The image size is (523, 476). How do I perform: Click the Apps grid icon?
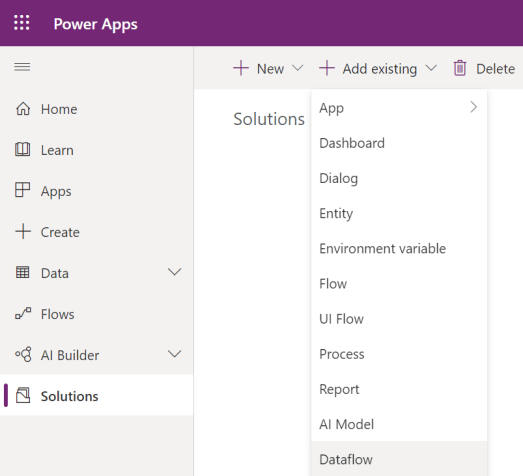[x=23, y=190]
